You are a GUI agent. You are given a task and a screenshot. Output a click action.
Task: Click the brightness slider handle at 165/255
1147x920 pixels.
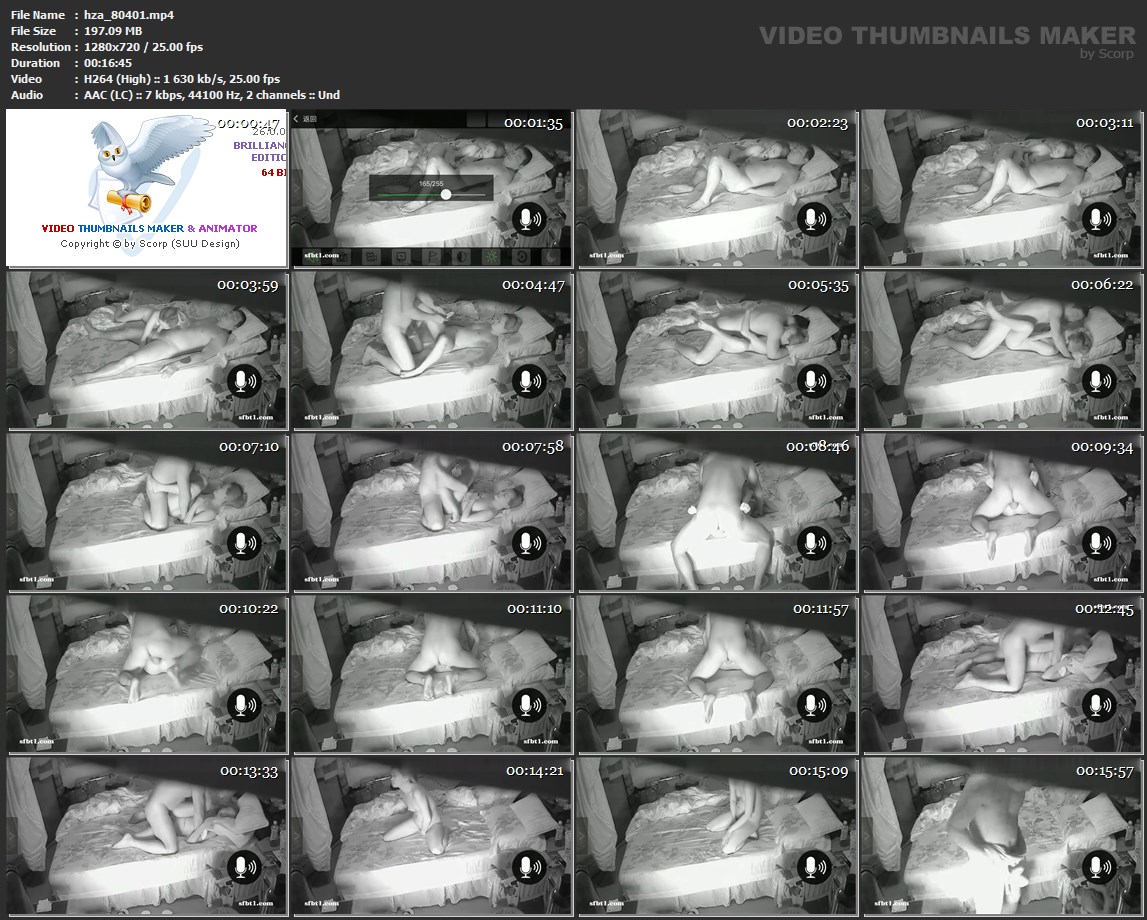[446, 194]
